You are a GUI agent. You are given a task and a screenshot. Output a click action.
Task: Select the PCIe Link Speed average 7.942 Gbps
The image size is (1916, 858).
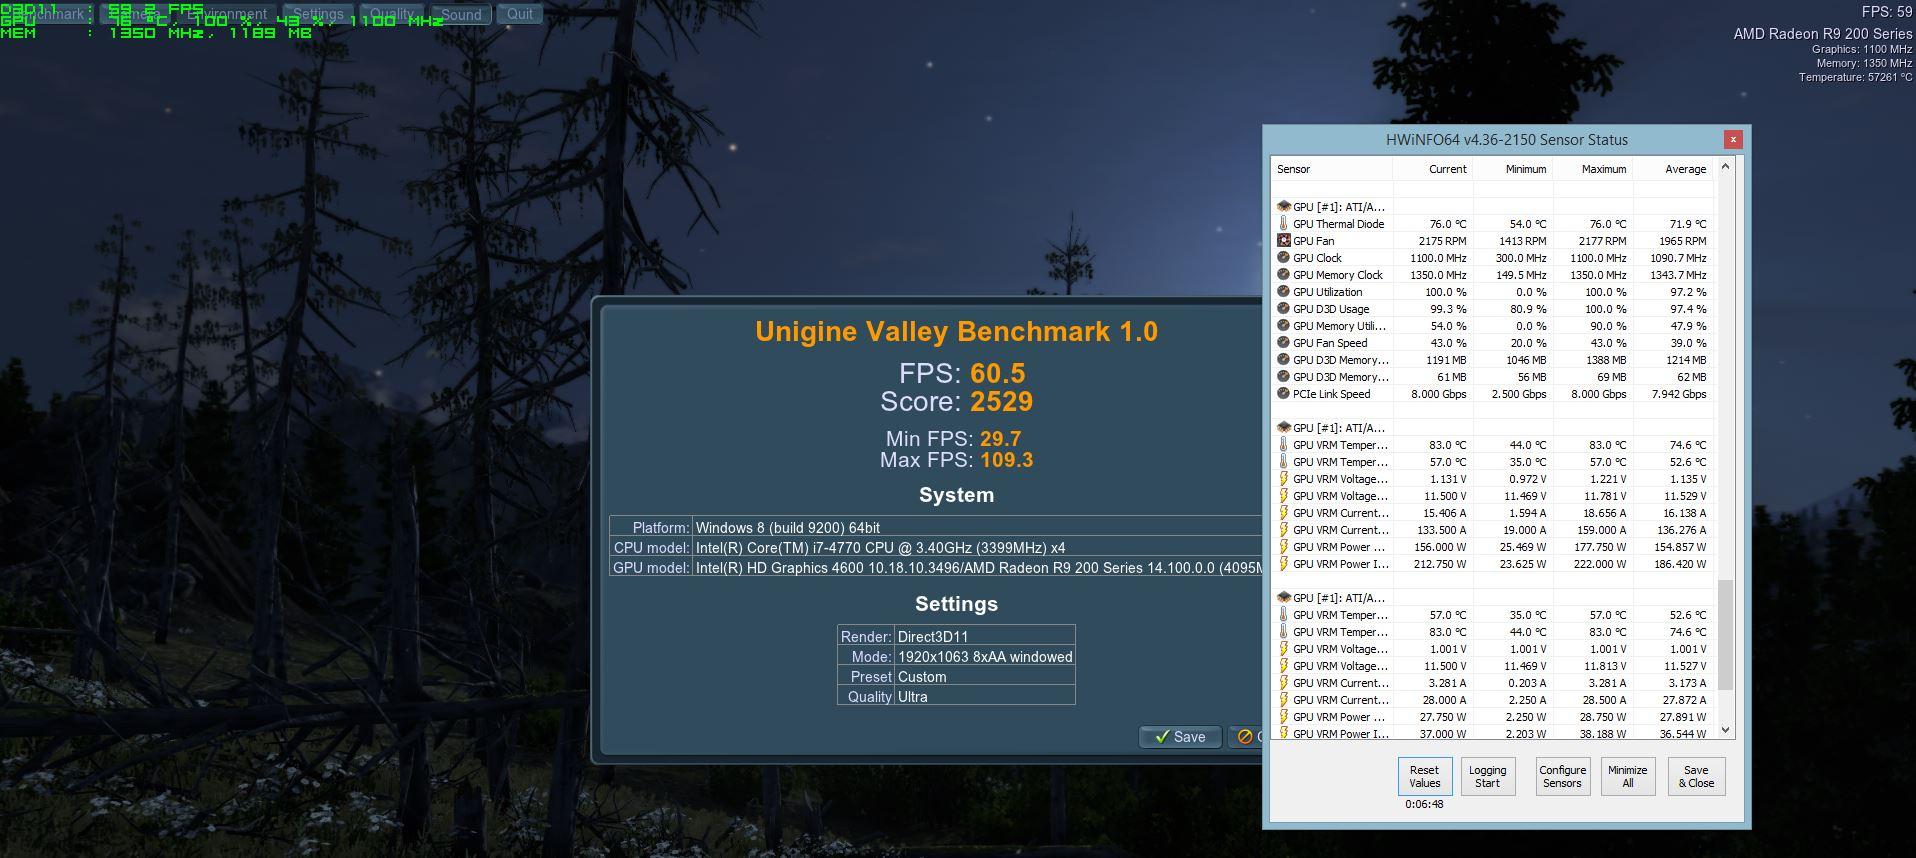coord(1679,394)
